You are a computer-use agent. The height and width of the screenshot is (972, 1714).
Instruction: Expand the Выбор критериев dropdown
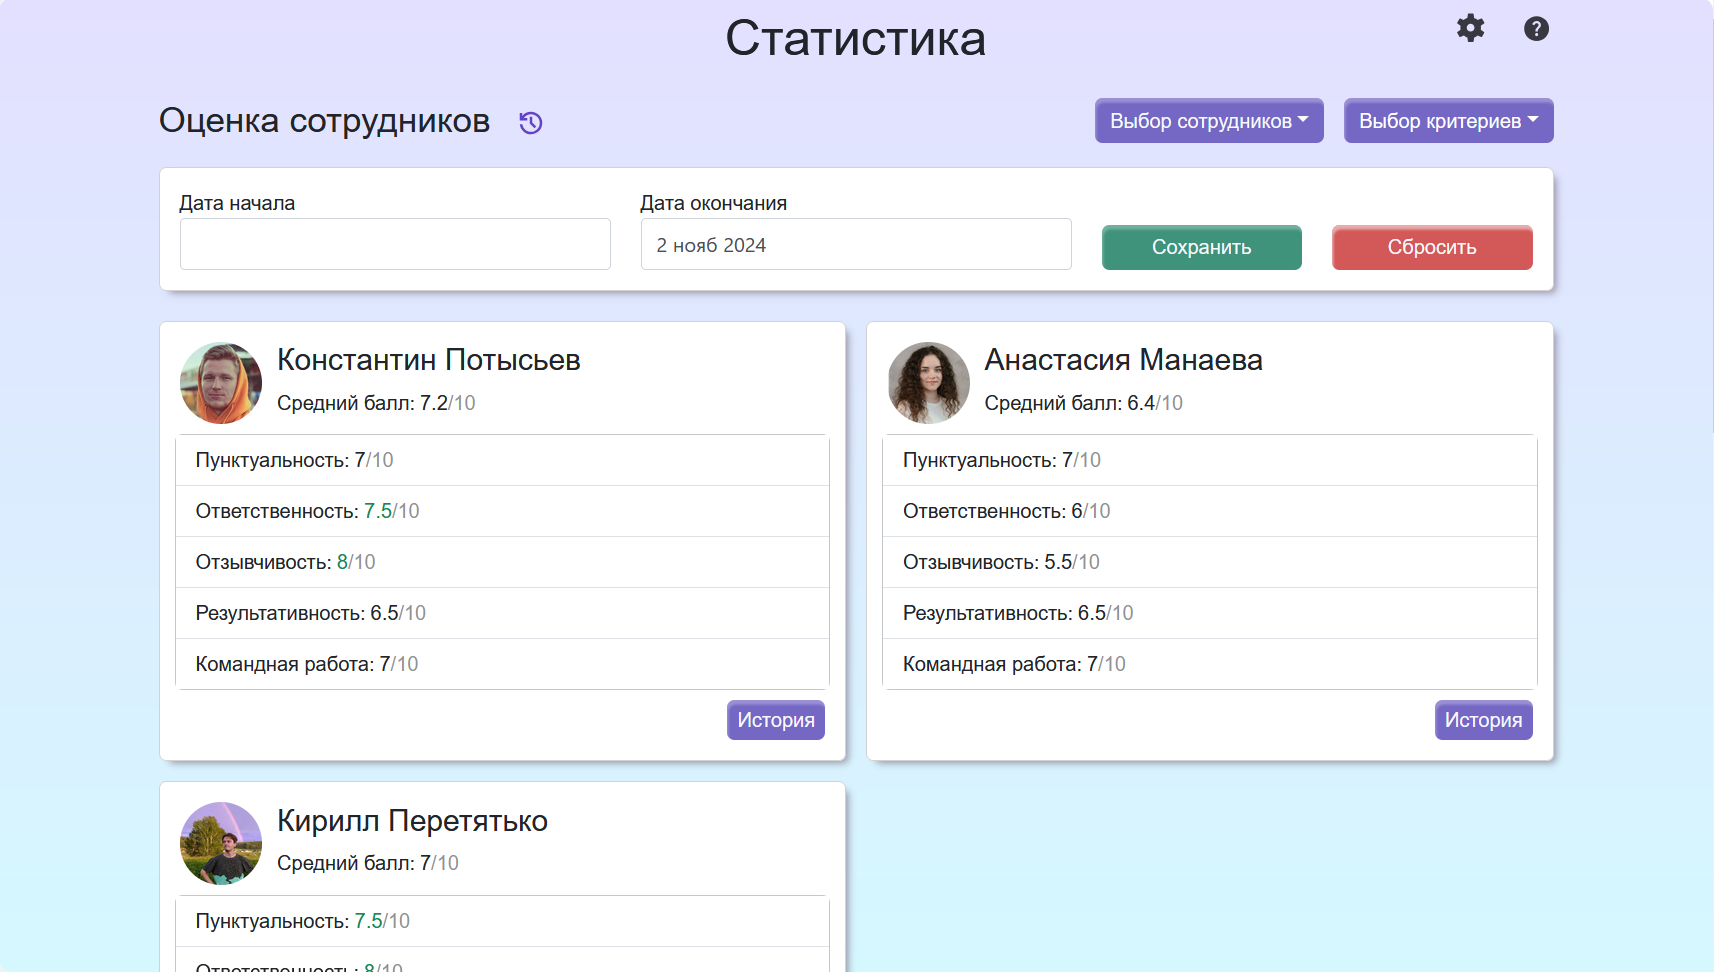(1448, 121)
